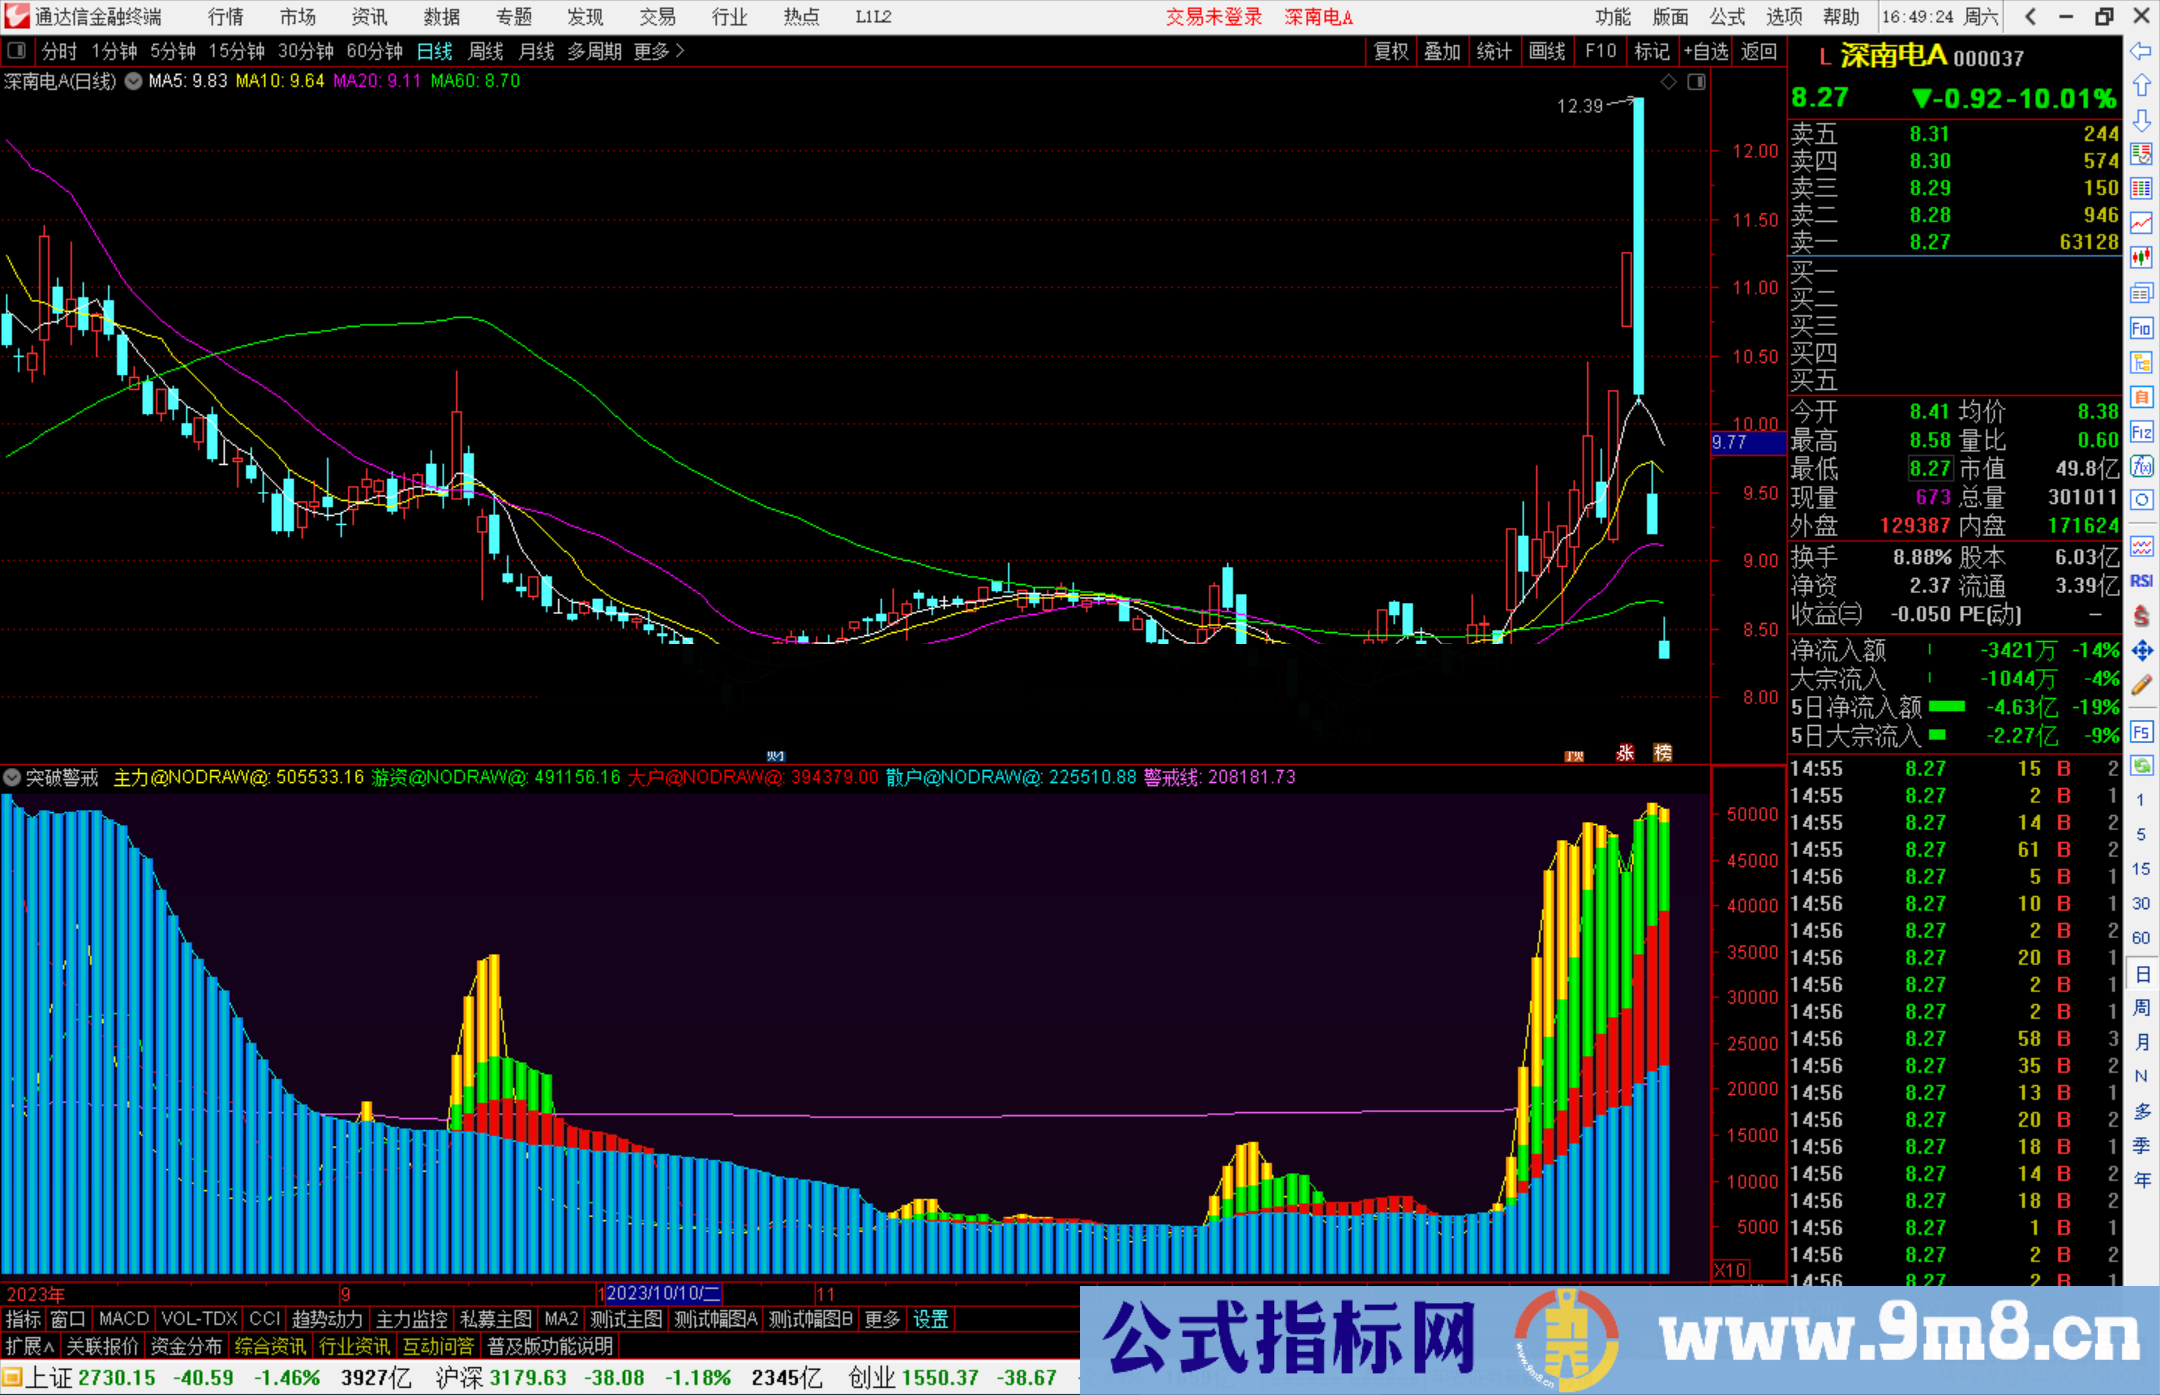Click the F10 company info sidebar icon
The width and height of the screenshot is (2160, 1395).
[2141, 329]
